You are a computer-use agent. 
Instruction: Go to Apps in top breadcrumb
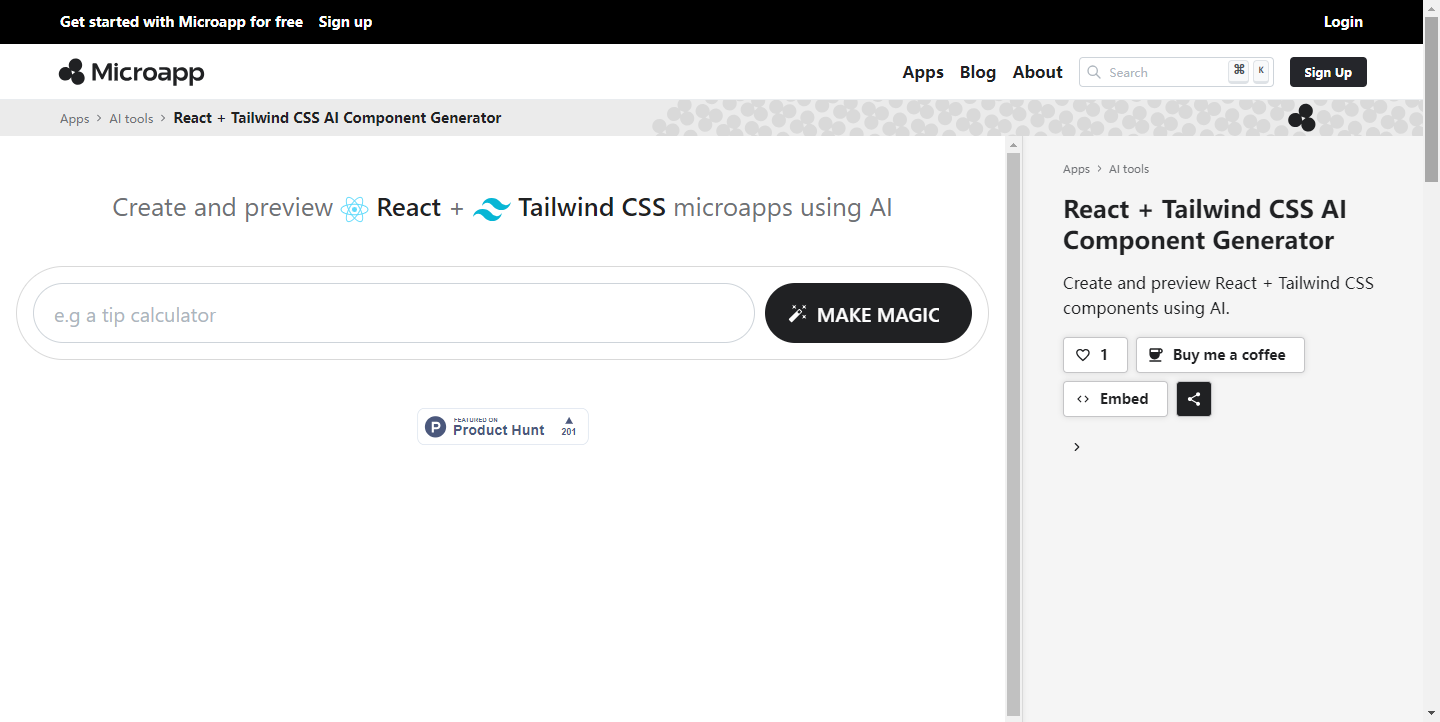tap(75, 118)
